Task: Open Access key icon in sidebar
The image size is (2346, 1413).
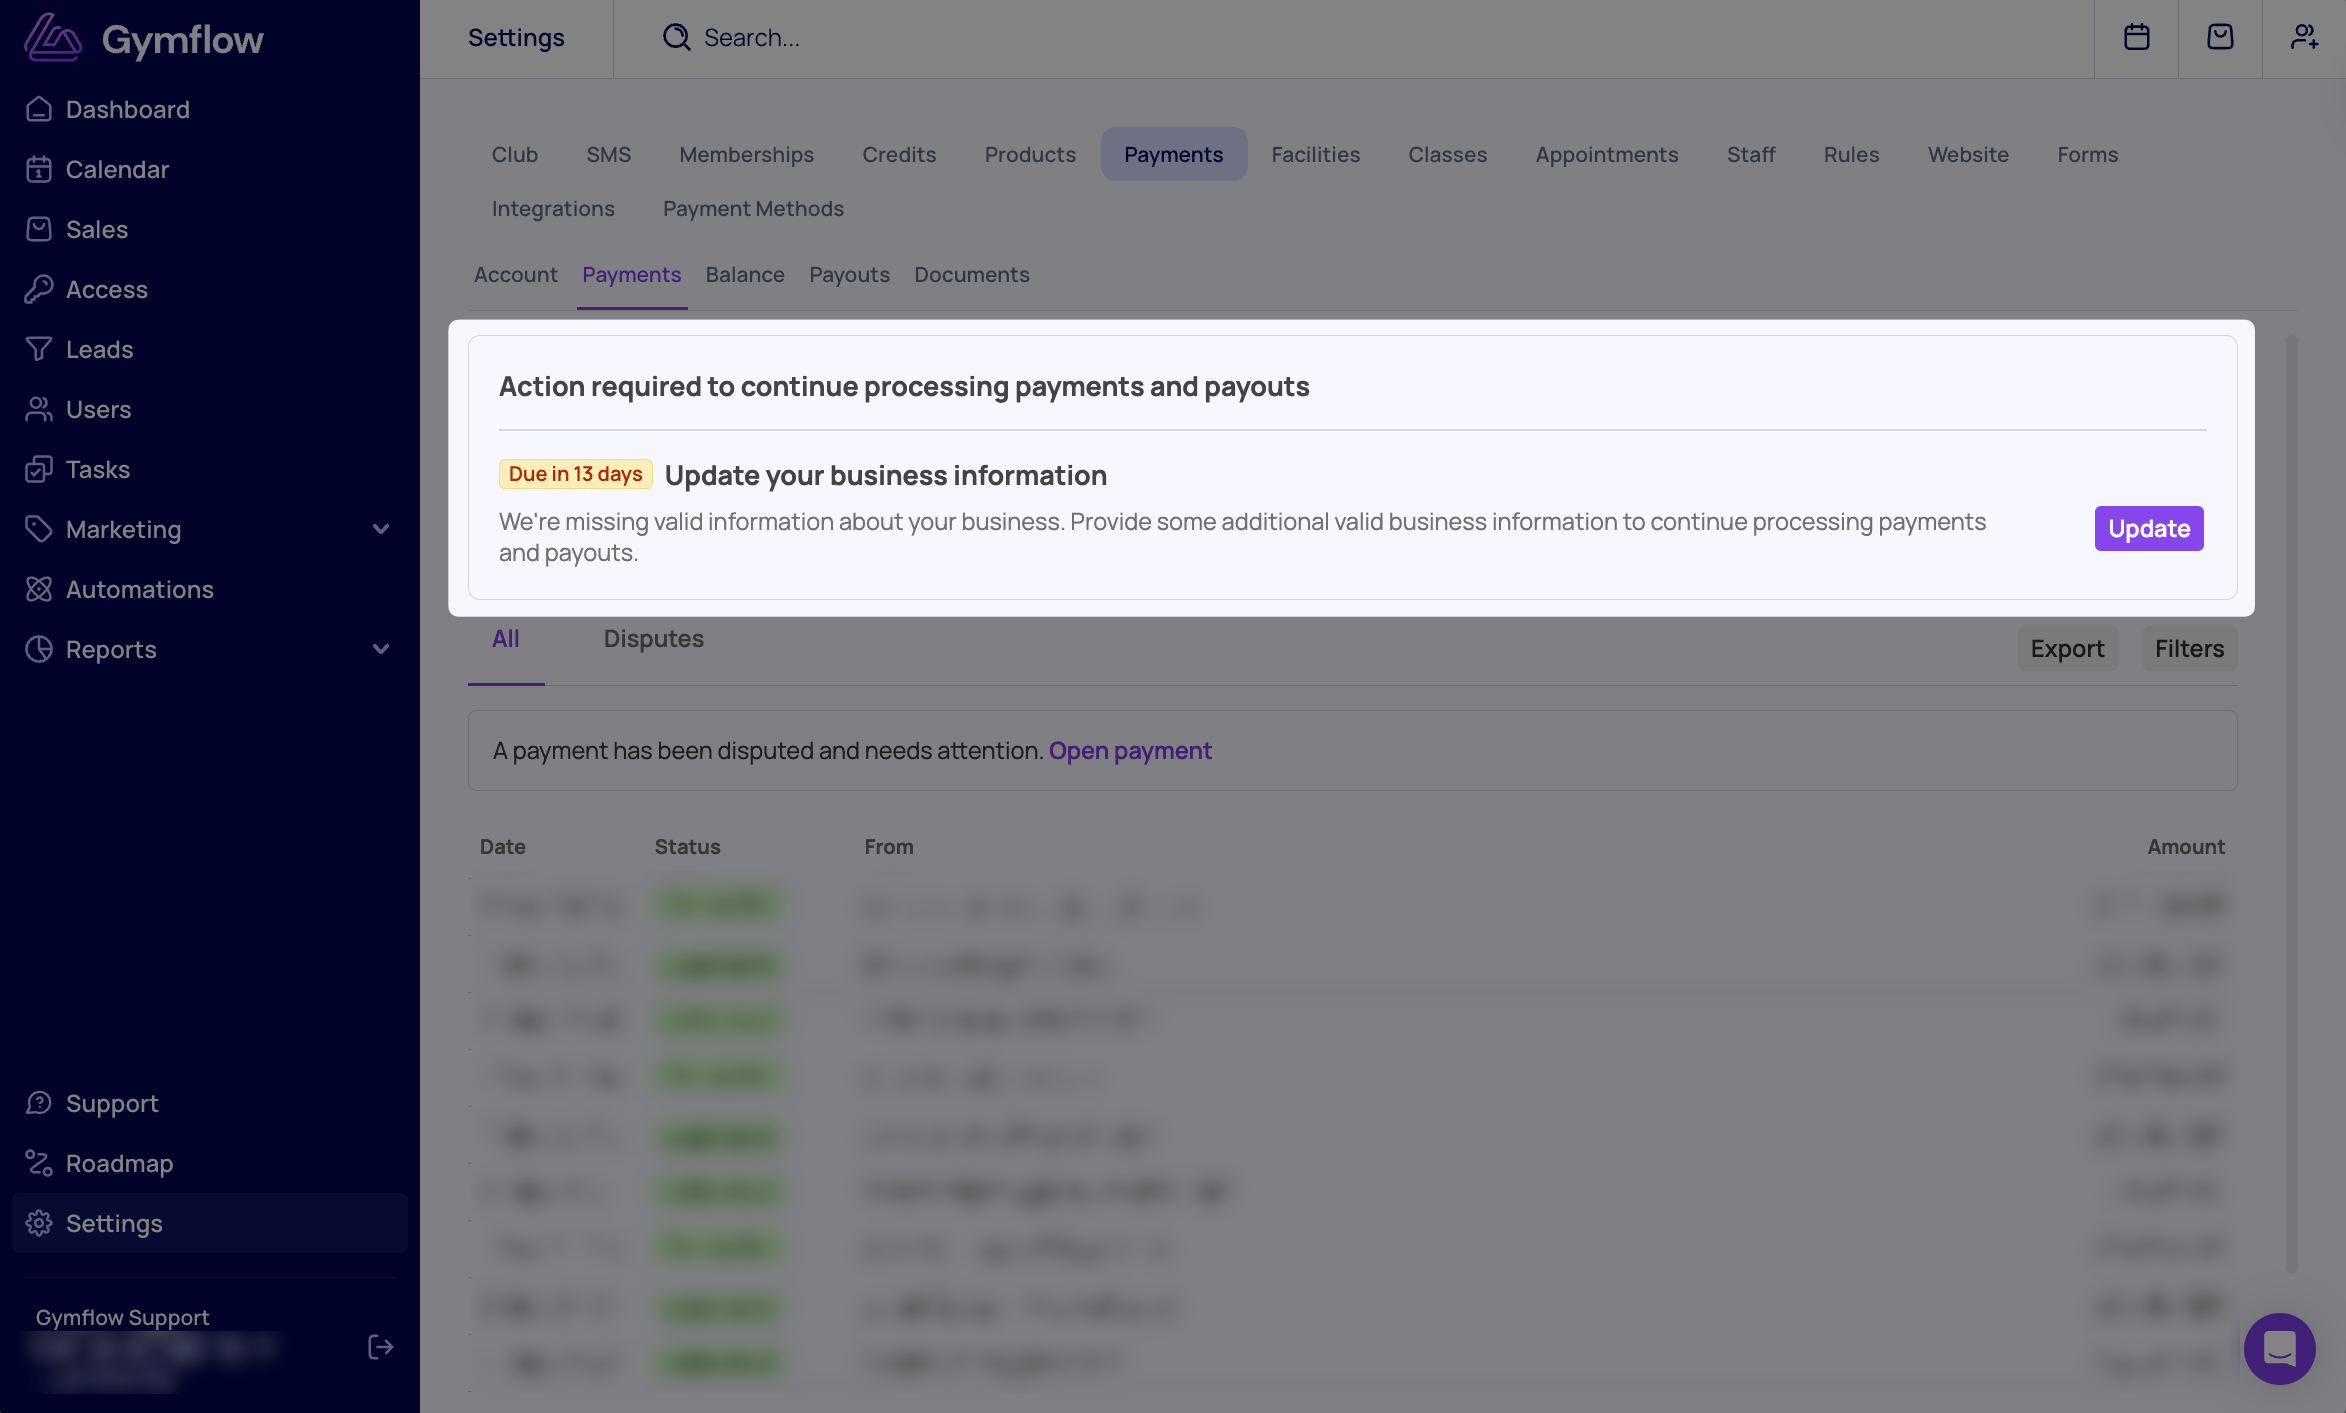Action: [39, 289]
